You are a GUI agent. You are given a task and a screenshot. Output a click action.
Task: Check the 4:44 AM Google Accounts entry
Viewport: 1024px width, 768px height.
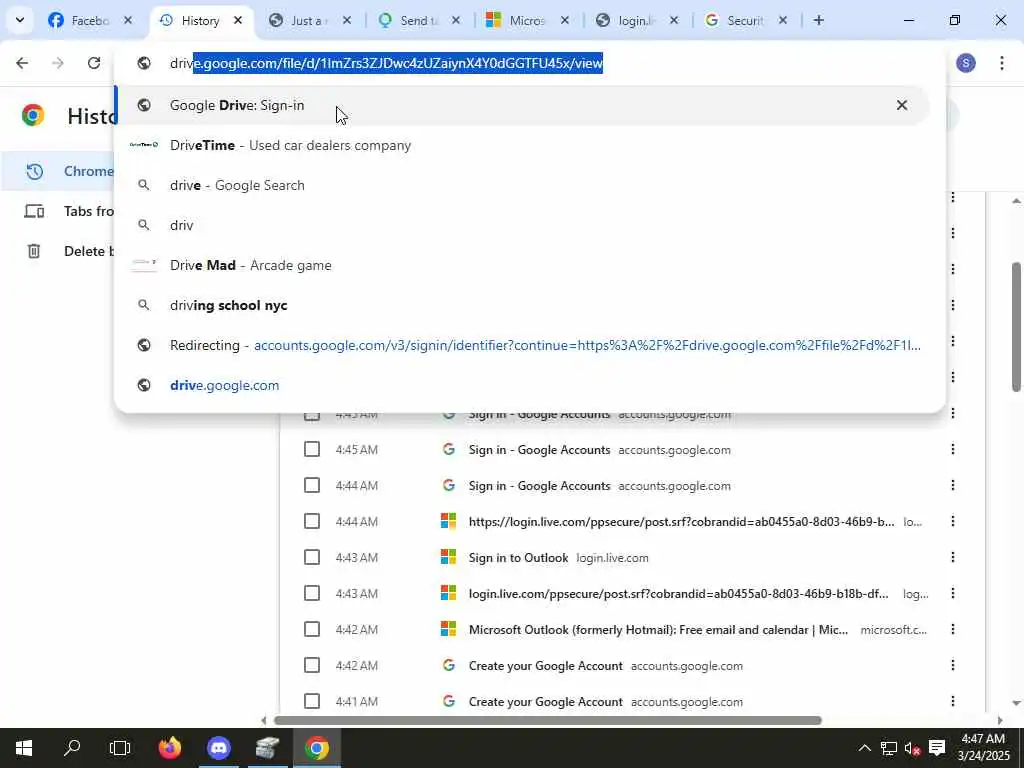click(312, 485)
